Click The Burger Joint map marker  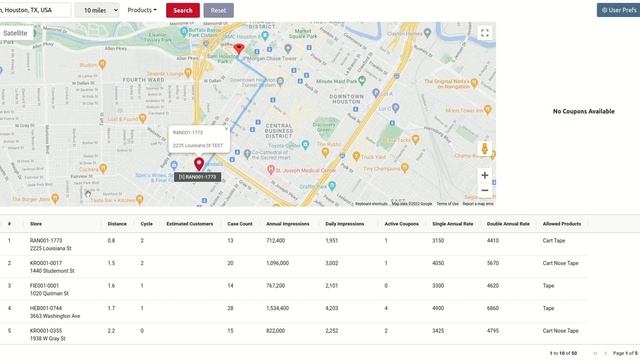click(x=55, y=198)
